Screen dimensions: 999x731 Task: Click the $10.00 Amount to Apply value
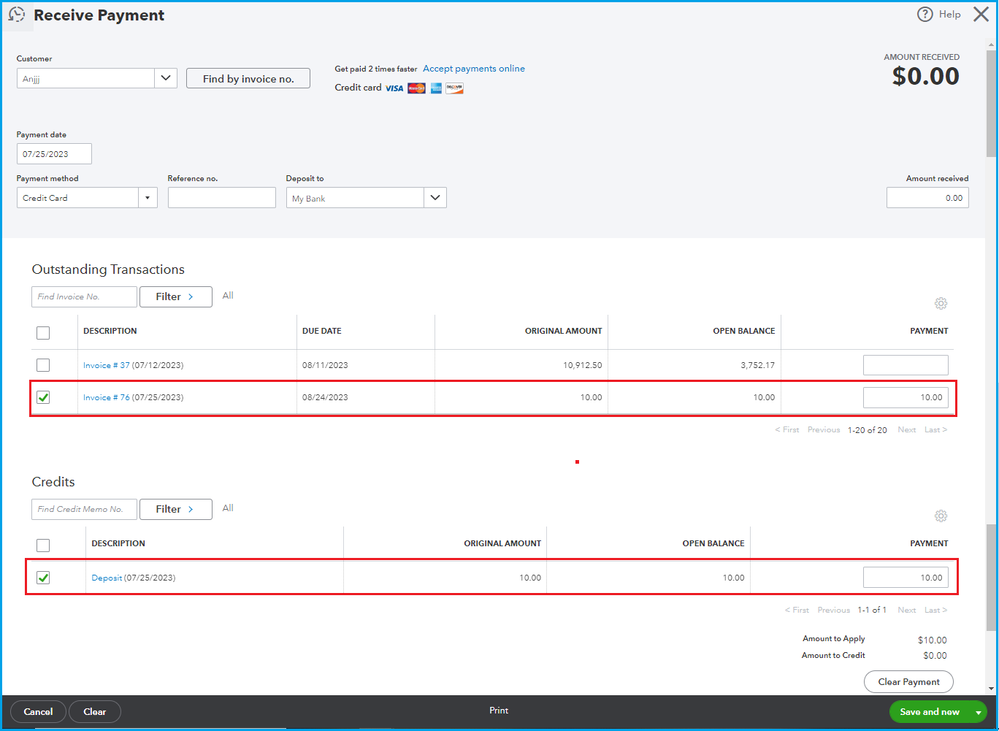pyautogui.click(x=932, y=640)
